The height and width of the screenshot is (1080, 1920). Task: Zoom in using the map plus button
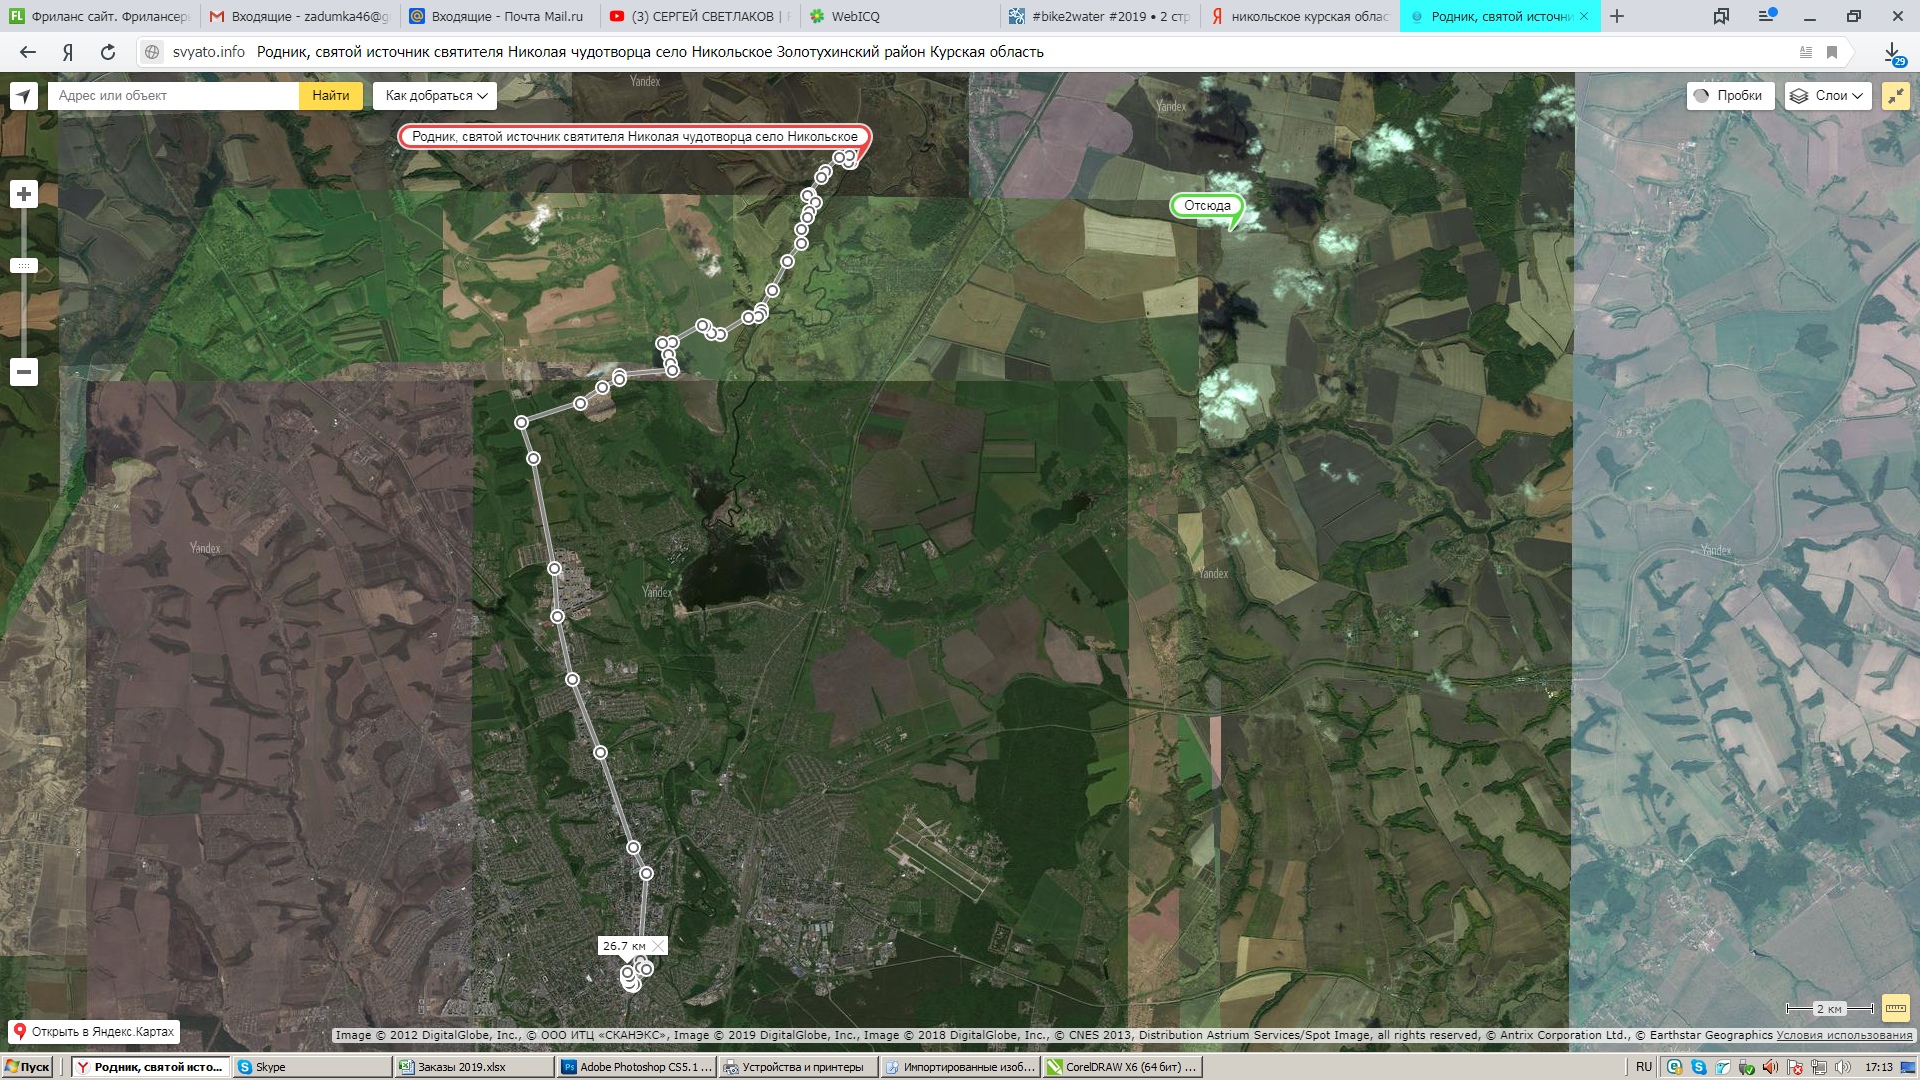pyautogui.click(x=24, y=194)
